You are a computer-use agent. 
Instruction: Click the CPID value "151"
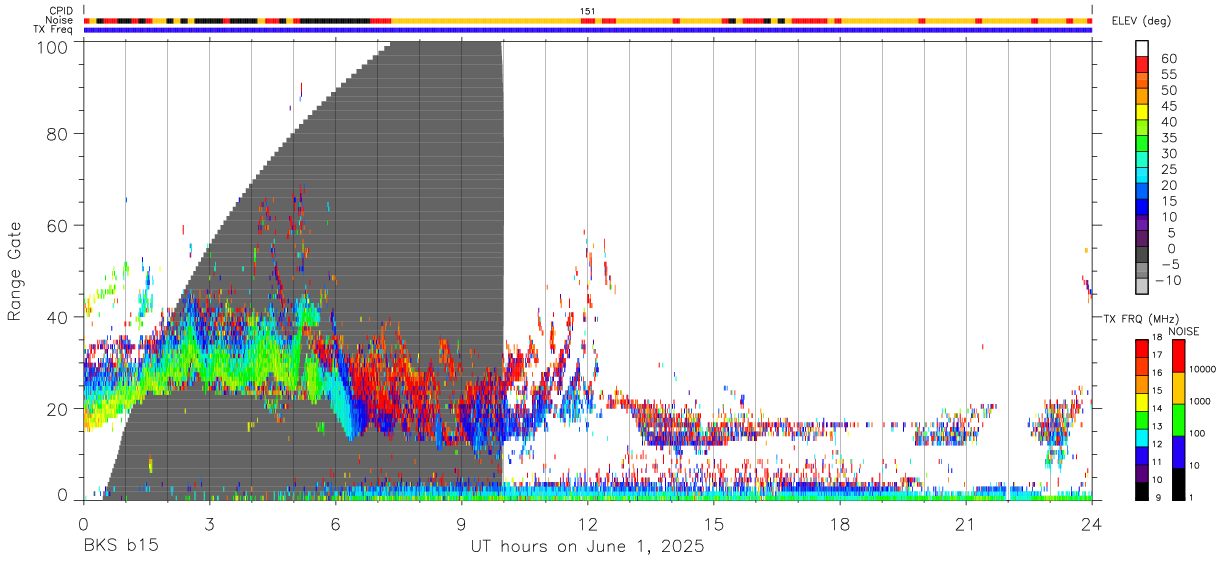pos(588,11)
